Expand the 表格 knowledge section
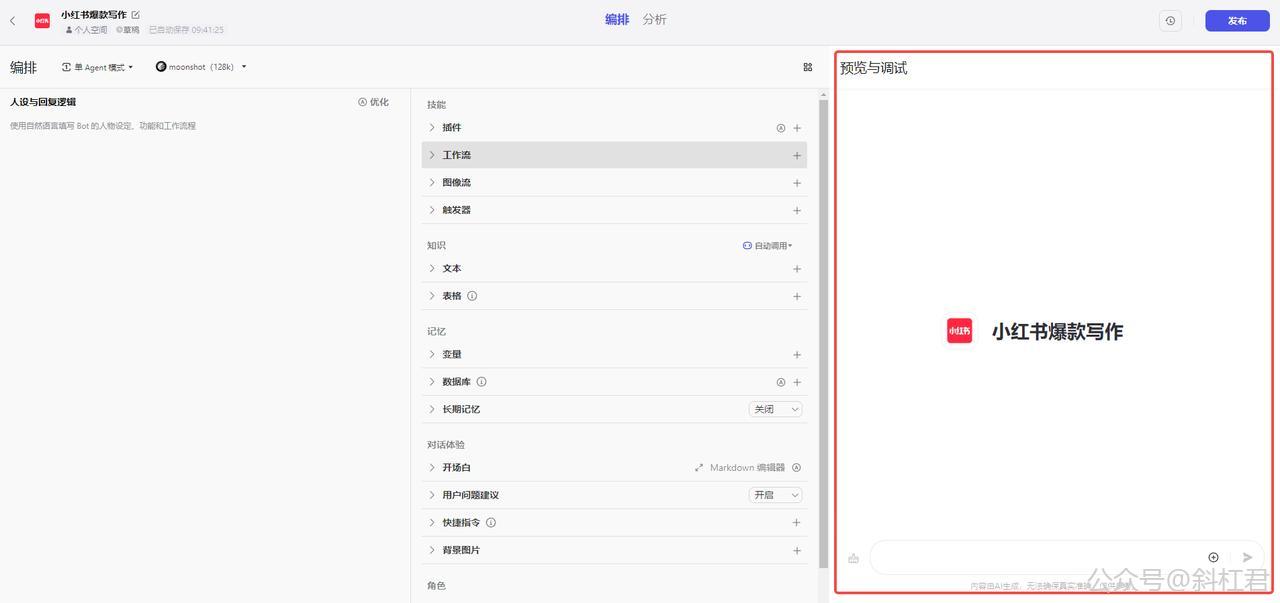 pos(432,296)
